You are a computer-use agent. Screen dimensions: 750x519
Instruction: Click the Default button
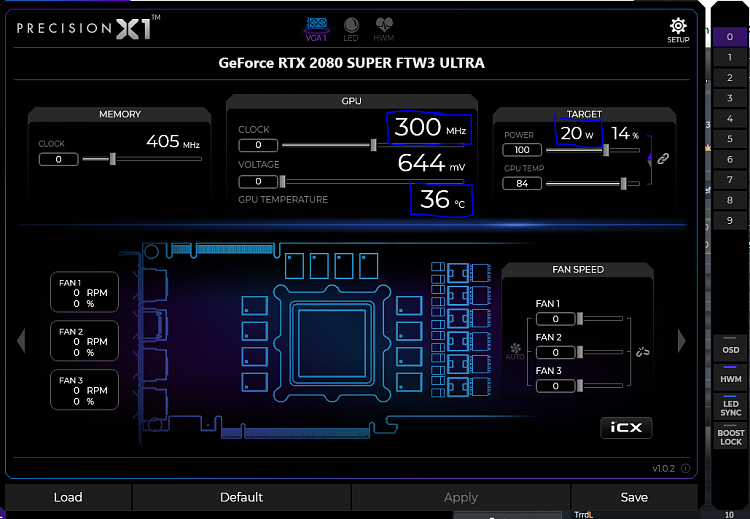[242, 497]
